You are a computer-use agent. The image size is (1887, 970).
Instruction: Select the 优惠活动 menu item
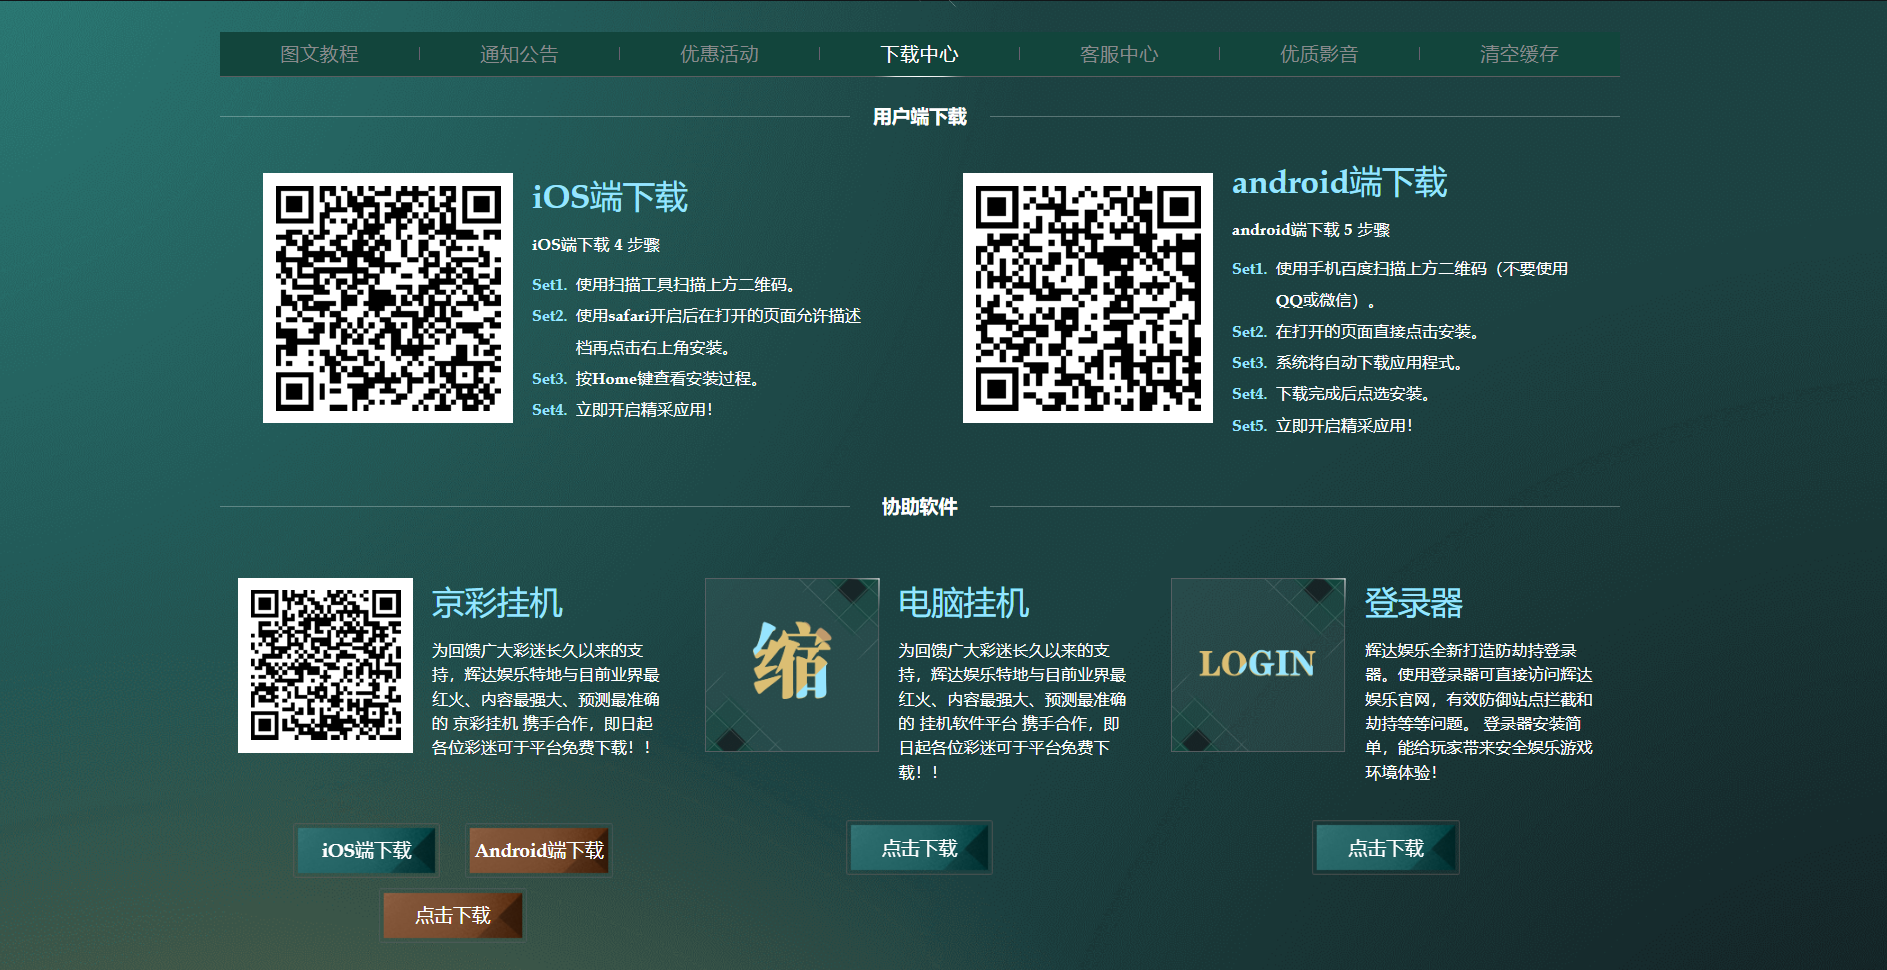(720, 54)
